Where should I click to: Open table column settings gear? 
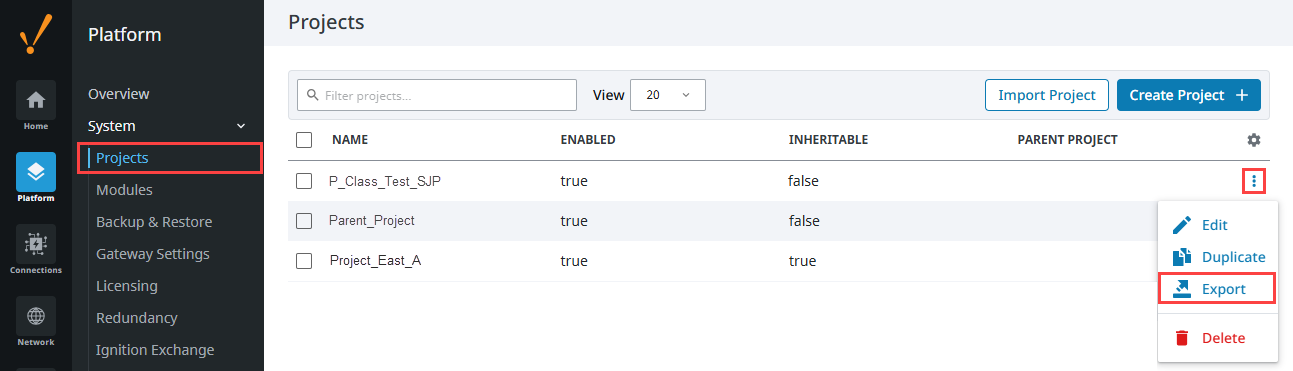(x=1254, y=140)
